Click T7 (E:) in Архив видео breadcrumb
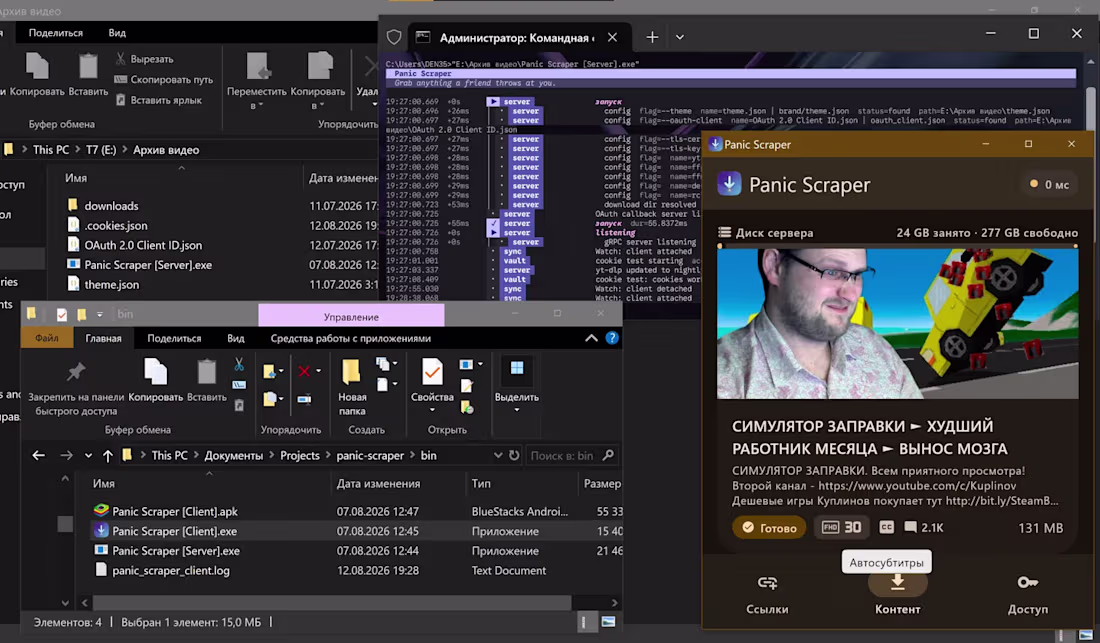The width and height of the screenshot is (1100, 643). 101,149
